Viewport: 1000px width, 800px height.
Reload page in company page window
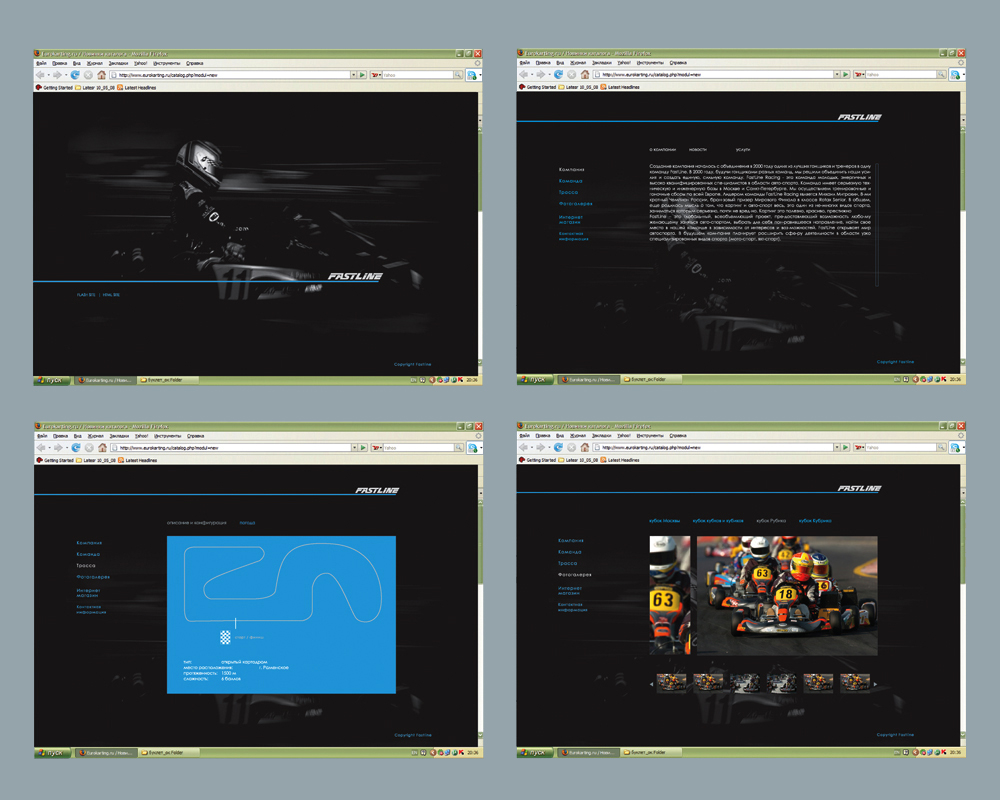point(559,75)
